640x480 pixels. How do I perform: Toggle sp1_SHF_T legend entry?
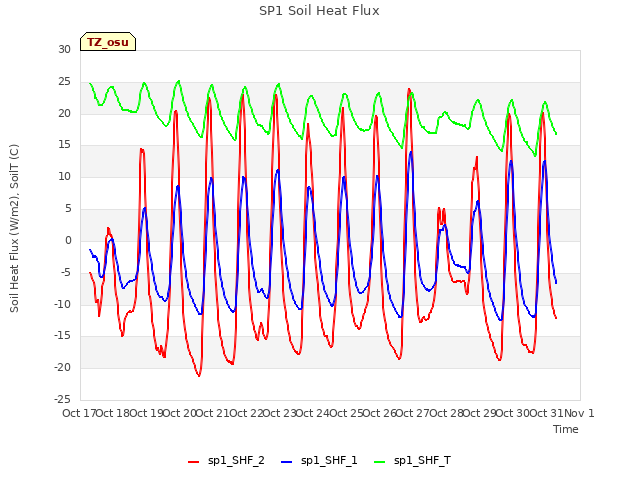tap(413, 460)
